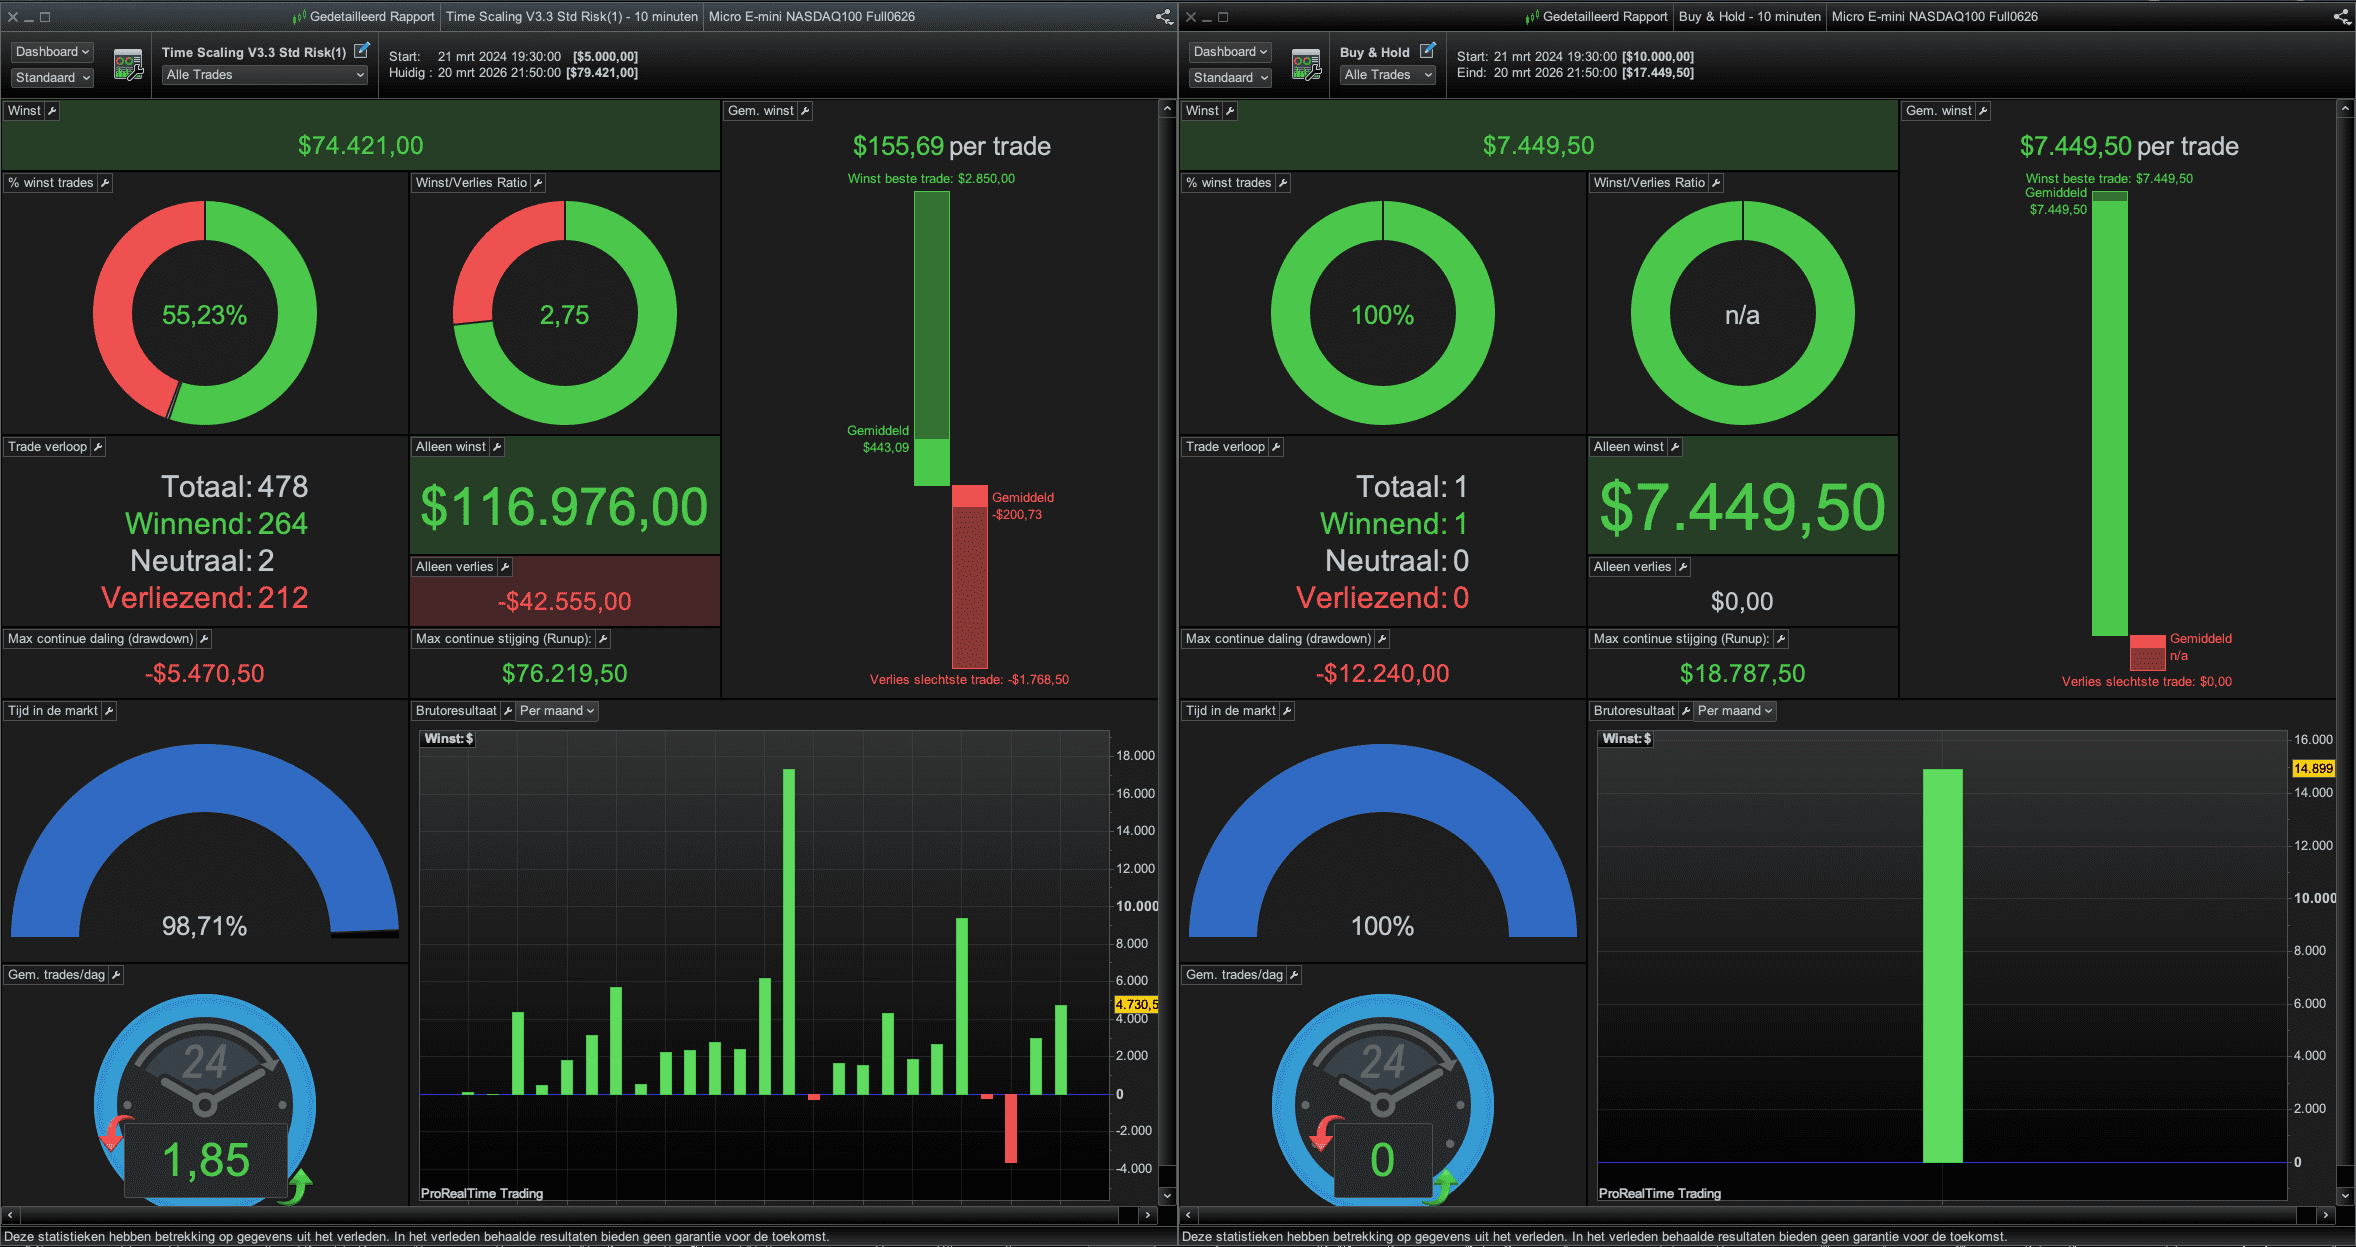Click edit pencil next to Time Scaling V3.3
This screenshot has width=2356, height=1247.
click(362, 50)
